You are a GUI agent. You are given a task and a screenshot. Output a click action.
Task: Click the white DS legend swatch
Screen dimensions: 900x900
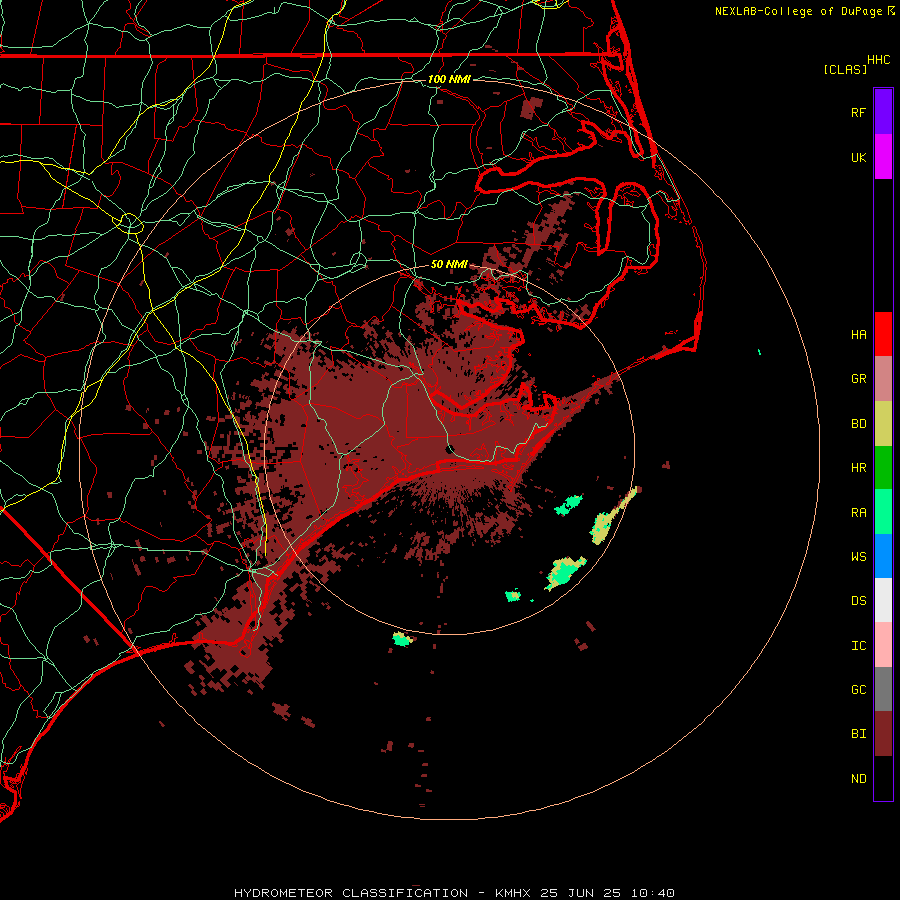coord(883,600)
